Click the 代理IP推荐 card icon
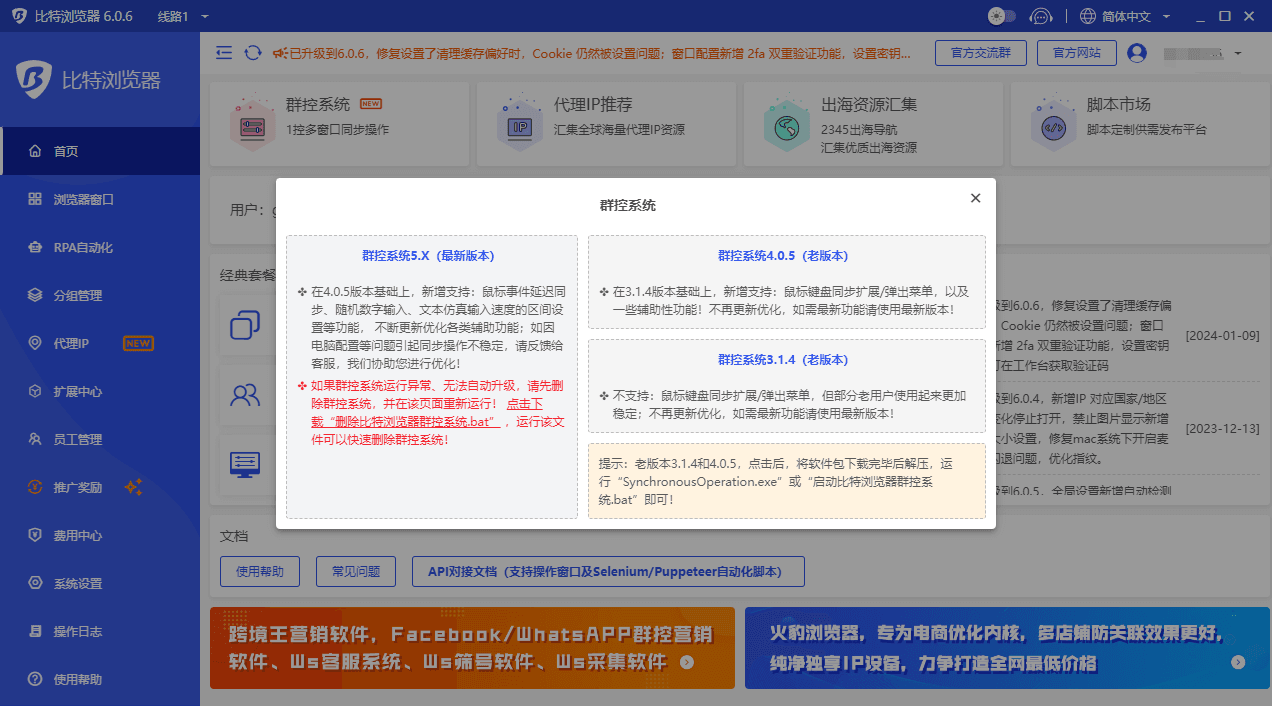Screen dimensions: 1272x706 [x=519, y=124]
